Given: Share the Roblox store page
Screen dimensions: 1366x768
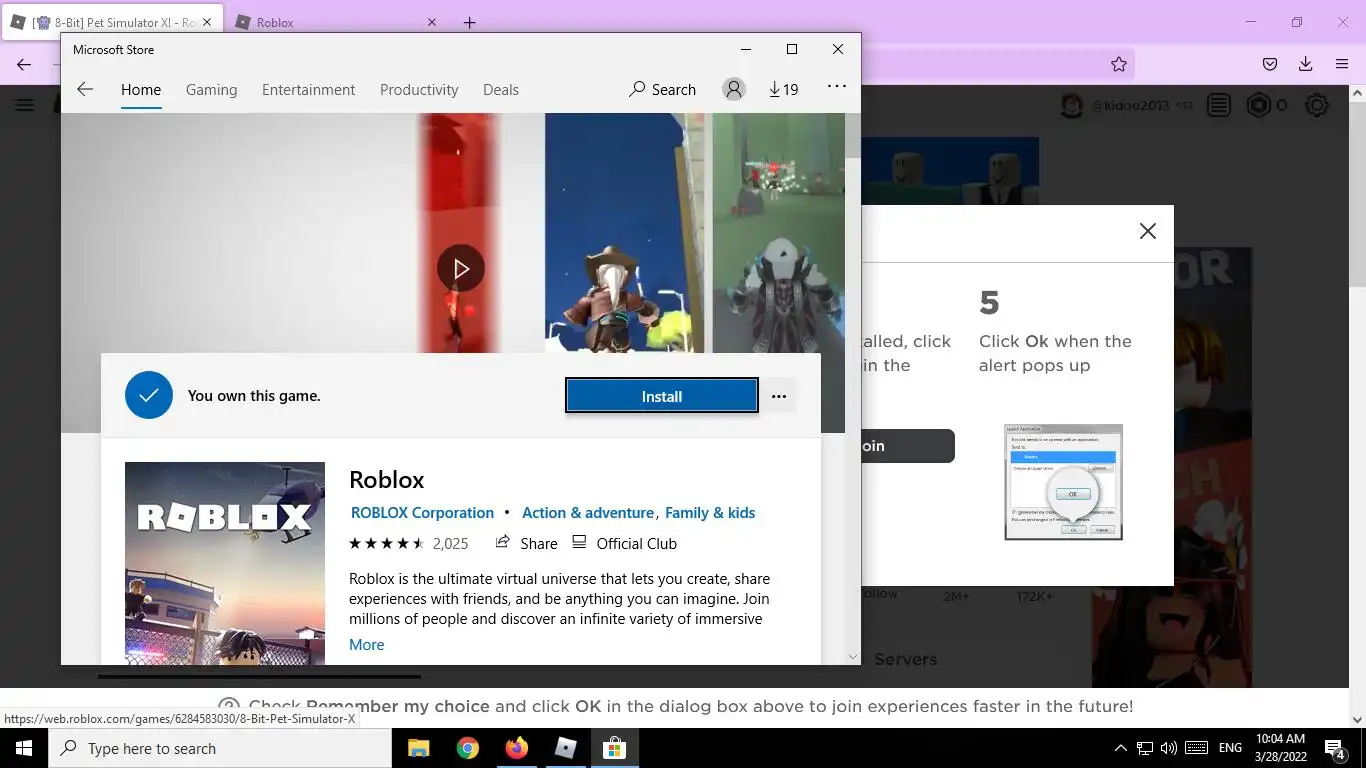Looking at the screenshot, I should [527, 543].
